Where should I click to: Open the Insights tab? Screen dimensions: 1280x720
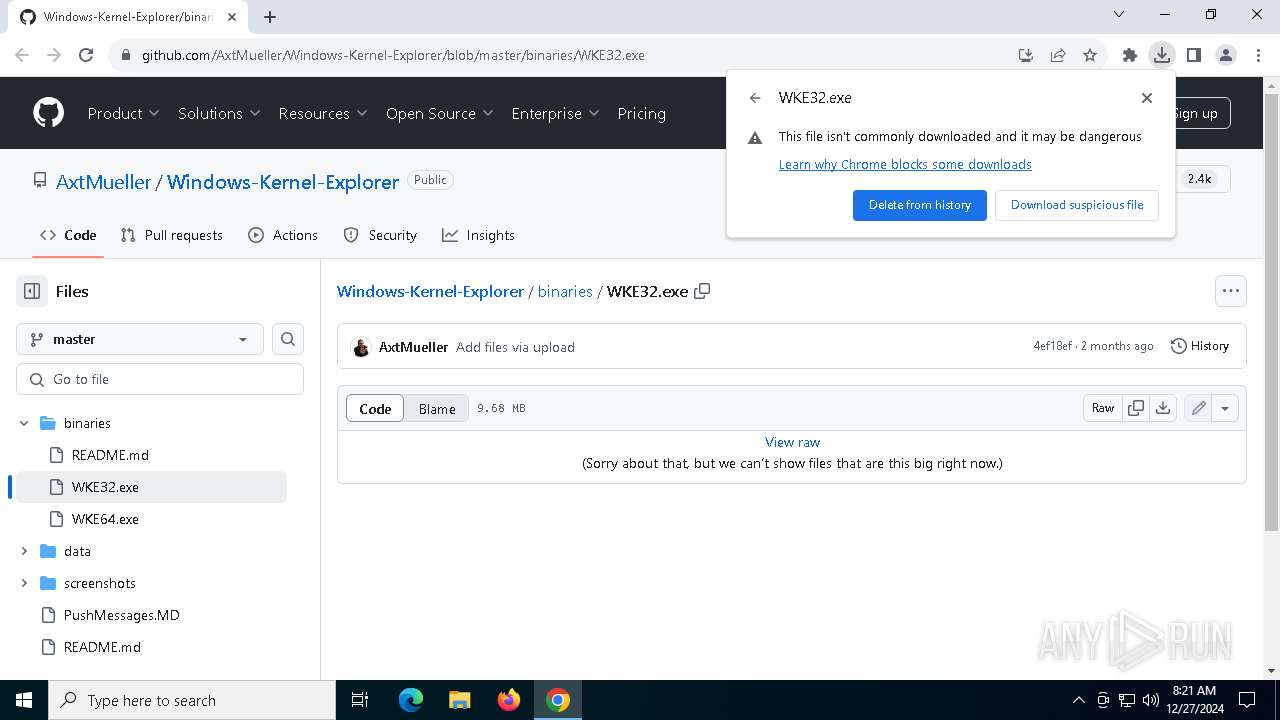tap(478, 235)
